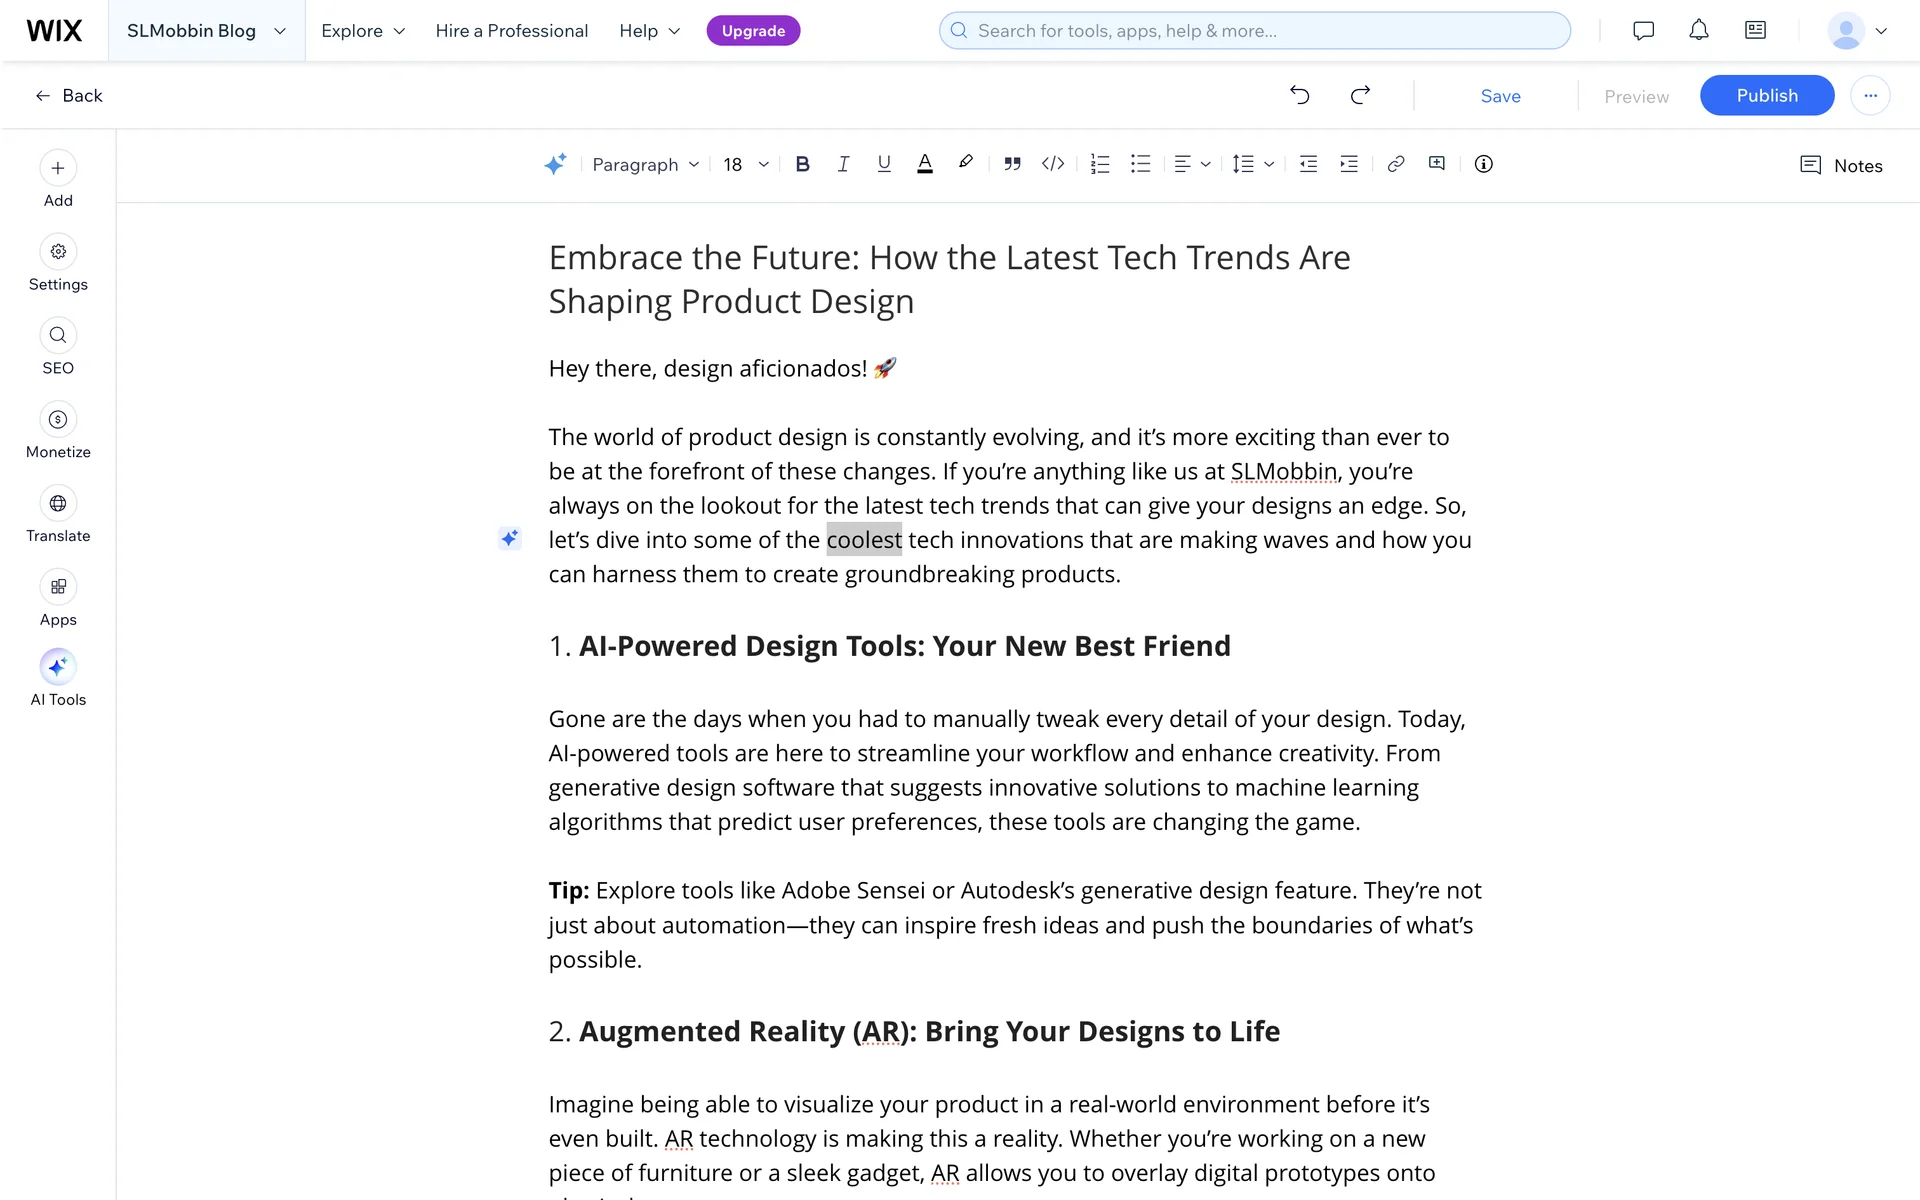Viewport: 1920px width, 1200px height.
Task: Create a bulleted list
Action: pos(1141,164)
